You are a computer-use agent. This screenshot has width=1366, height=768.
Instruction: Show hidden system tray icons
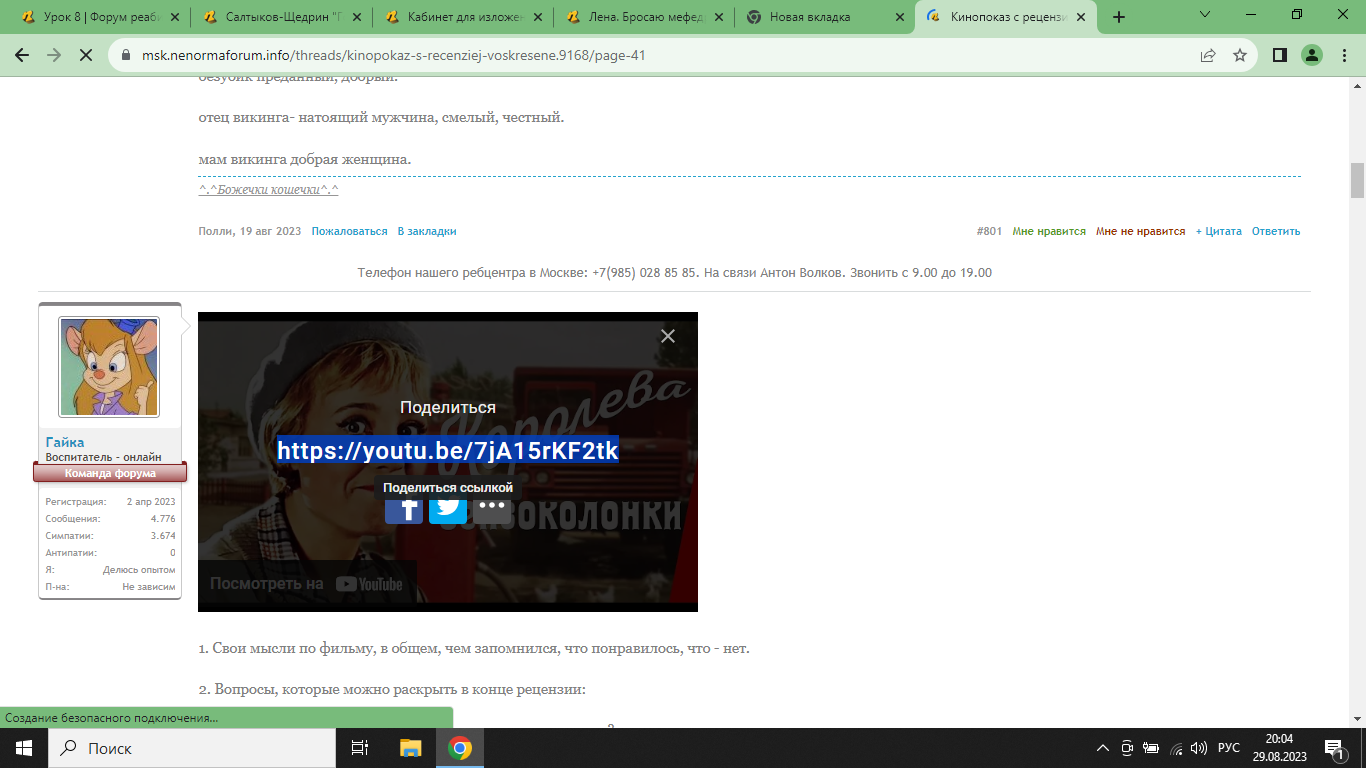(x=1103, y=748)
